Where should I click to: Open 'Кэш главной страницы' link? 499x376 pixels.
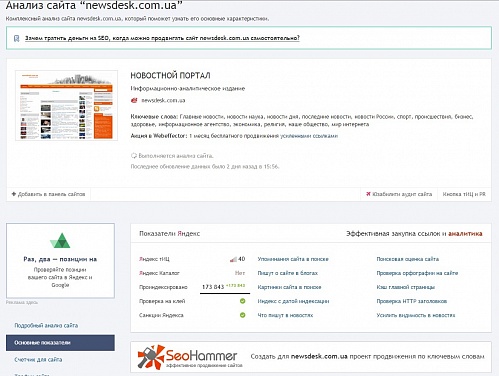406,287
